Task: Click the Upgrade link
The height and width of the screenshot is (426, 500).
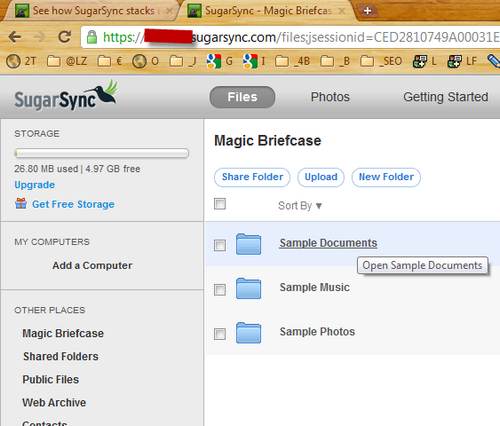Action: (x=35, y=185)
